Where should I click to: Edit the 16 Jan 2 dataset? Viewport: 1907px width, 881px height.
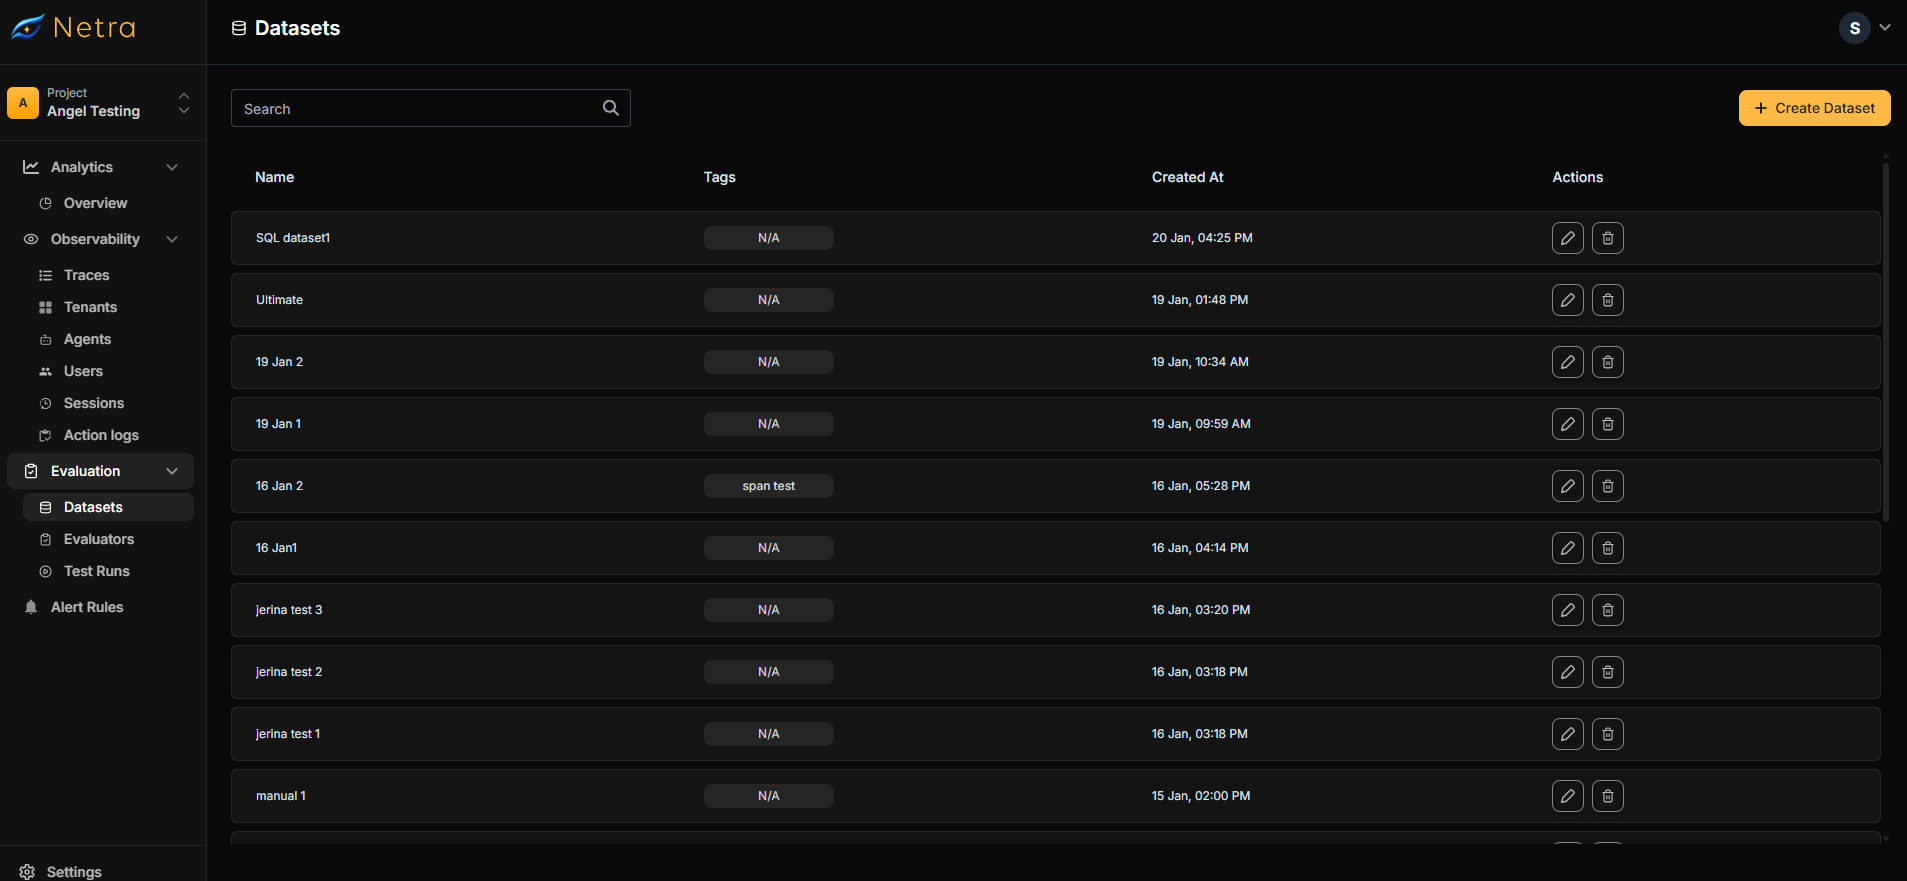click(1567, 486)
